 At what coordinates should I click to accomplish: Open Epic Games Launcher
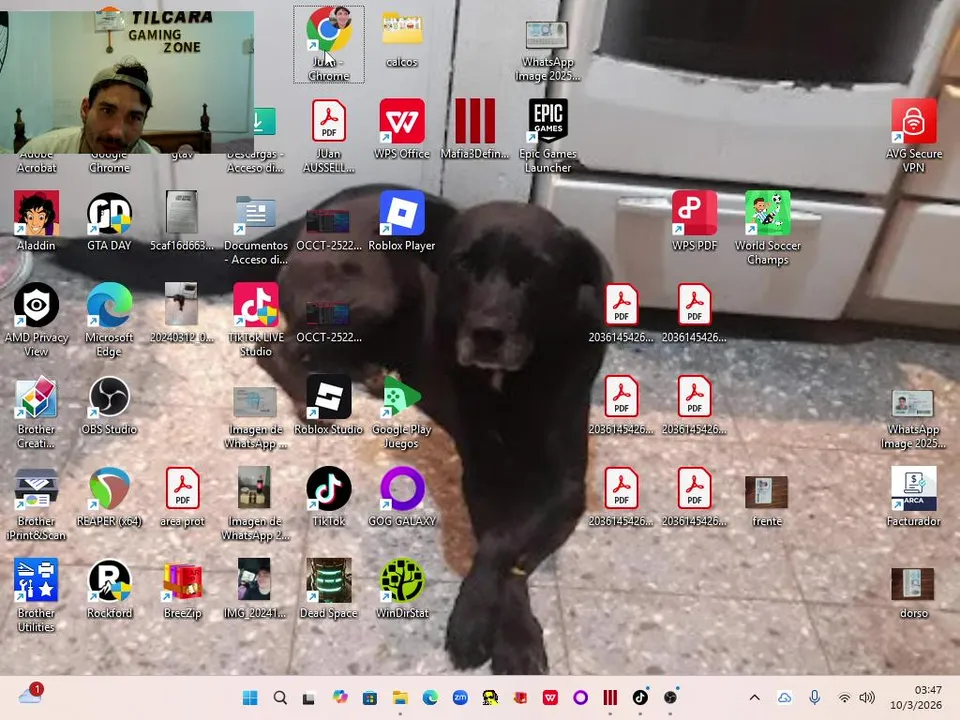tap(548, 135)
